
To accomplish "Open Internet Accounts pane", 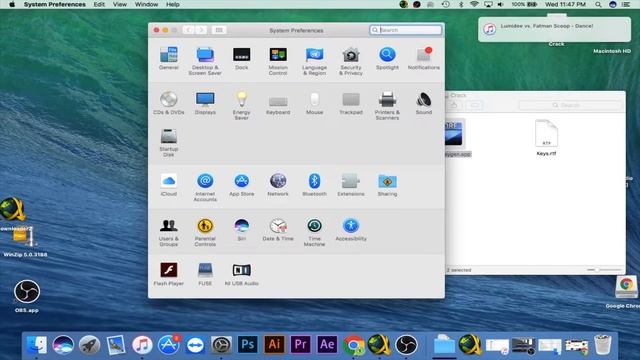I will [205, 187].
